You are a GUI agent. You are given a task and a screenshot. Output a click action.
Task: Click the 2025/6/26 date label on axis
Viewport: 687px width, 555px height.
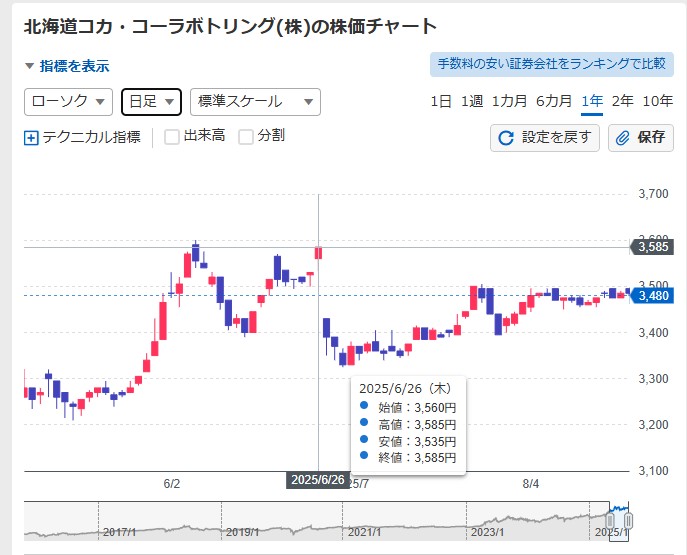pos(318,480)
